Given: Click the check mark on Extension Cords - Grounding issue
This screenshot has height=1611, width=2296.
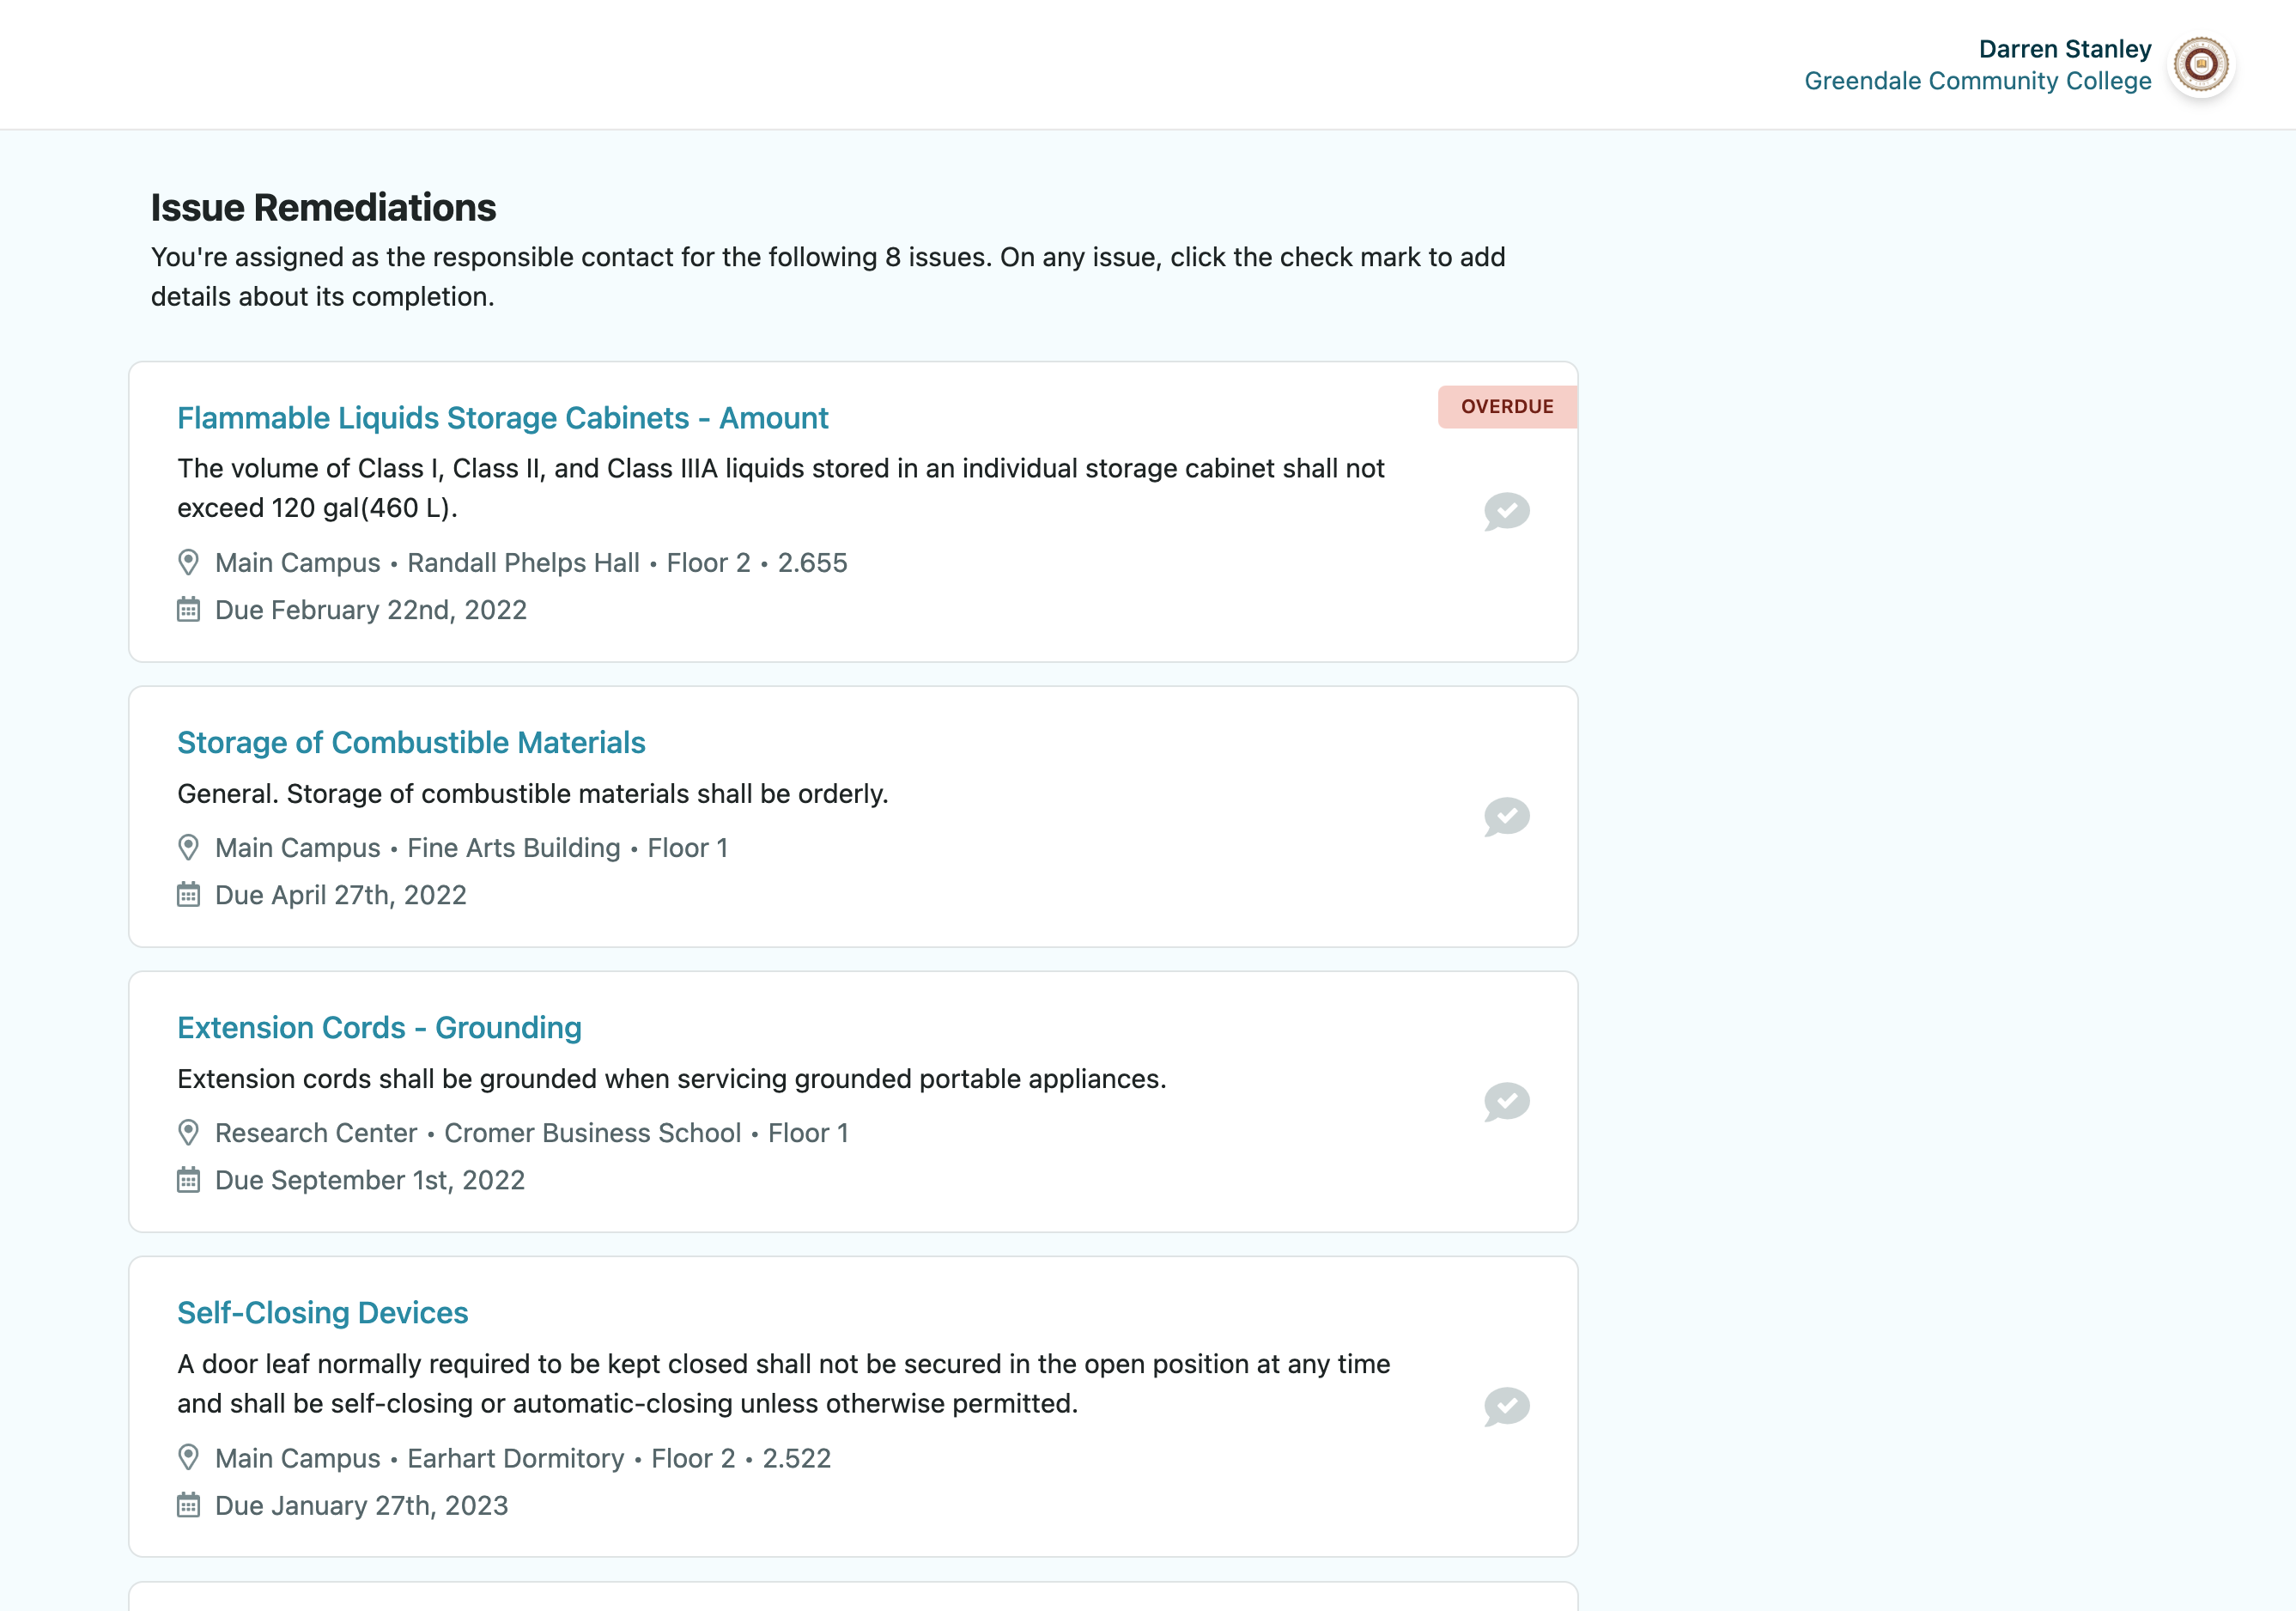Looking at the screenshot, I should click(1506, 1102).
